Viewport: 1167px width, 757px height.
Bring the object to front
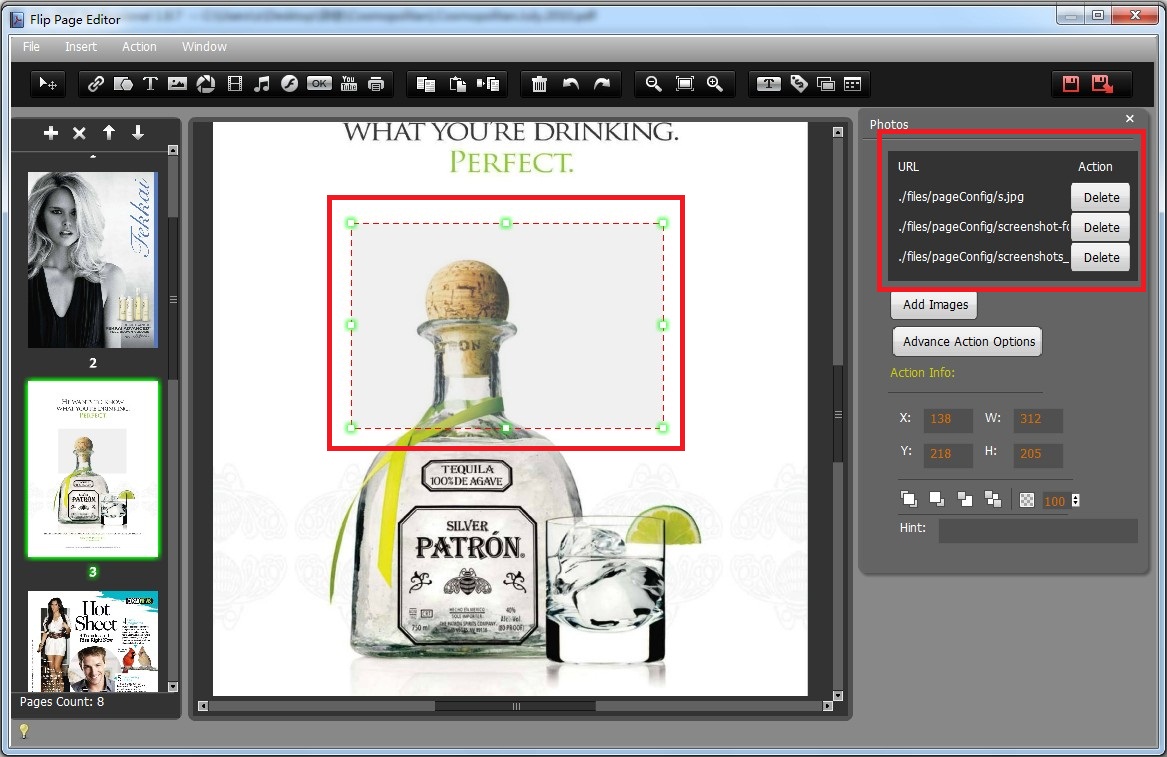tap(909, 499)
